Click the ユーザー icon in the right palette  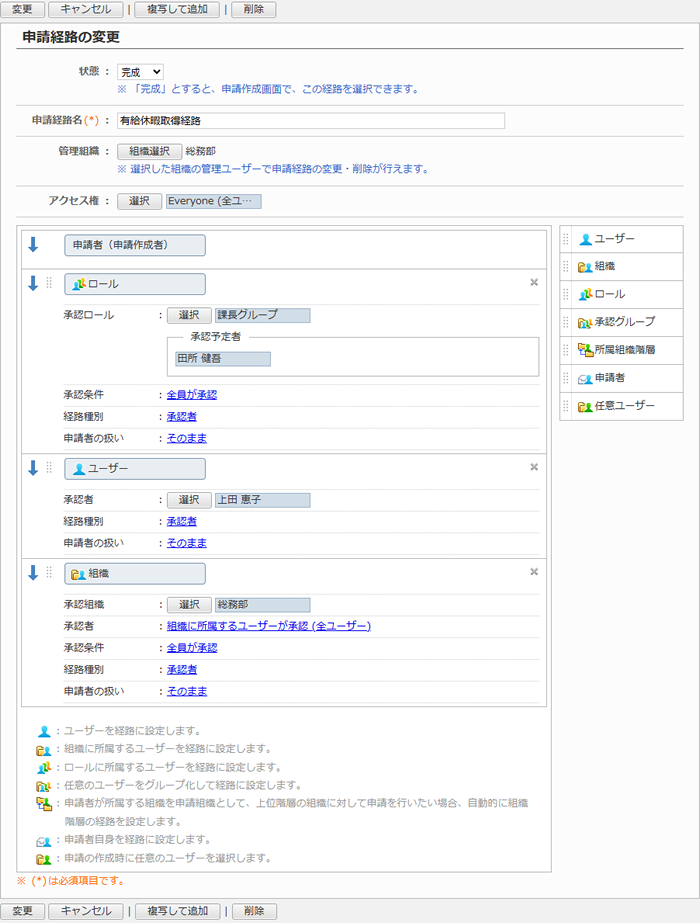(x=585, y=239)
